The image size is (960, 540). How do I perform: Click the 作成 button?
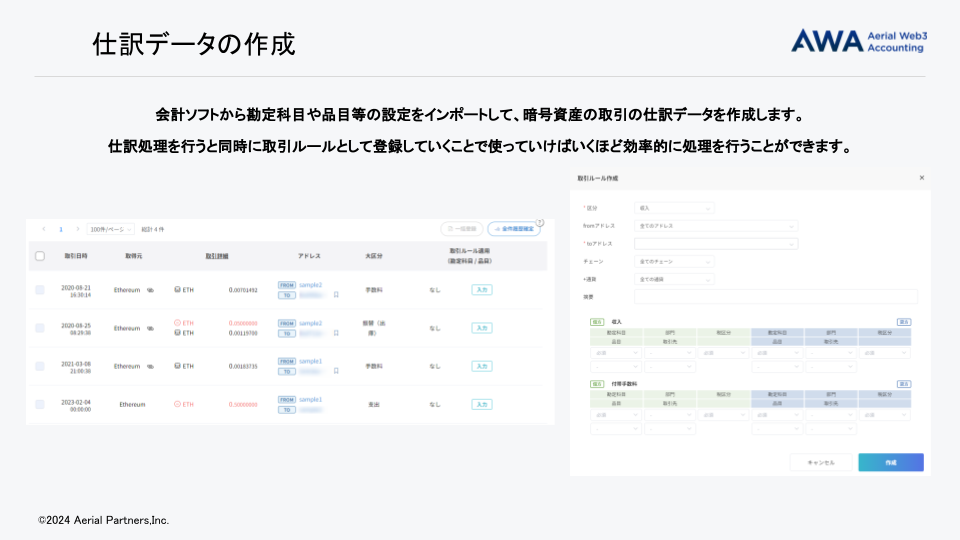(x=890, y=462)
